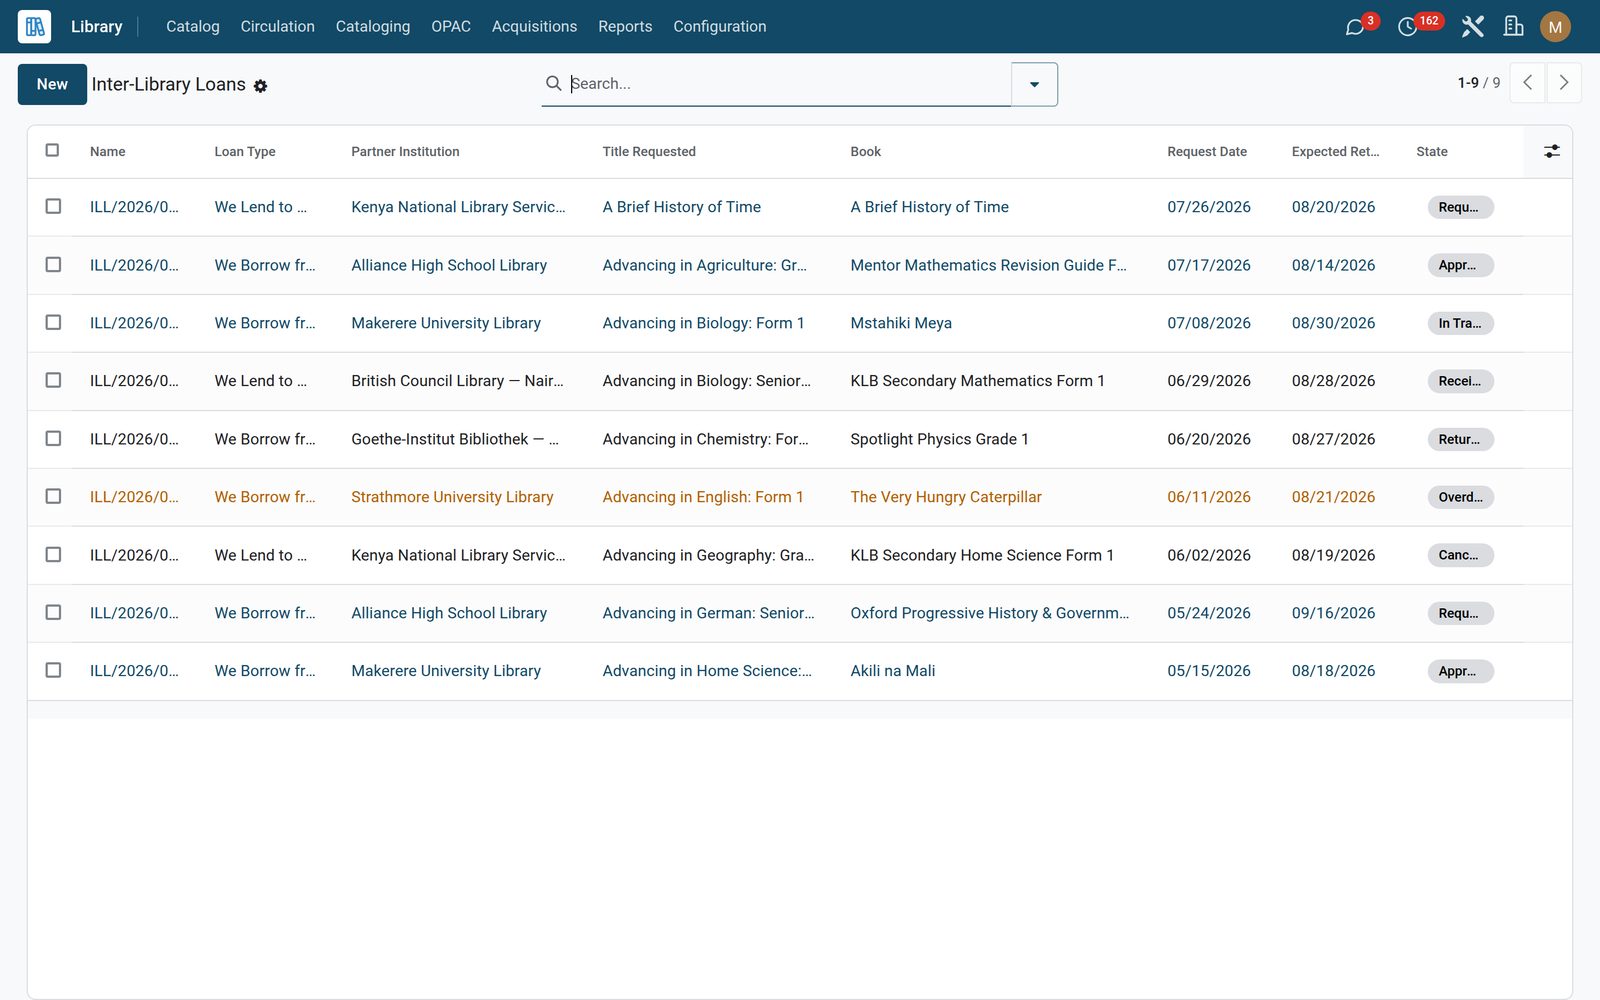This screenshot has height=1000, width=1600.
Task: Open the user avatar menu M
Action: [x=1555, y=27]
